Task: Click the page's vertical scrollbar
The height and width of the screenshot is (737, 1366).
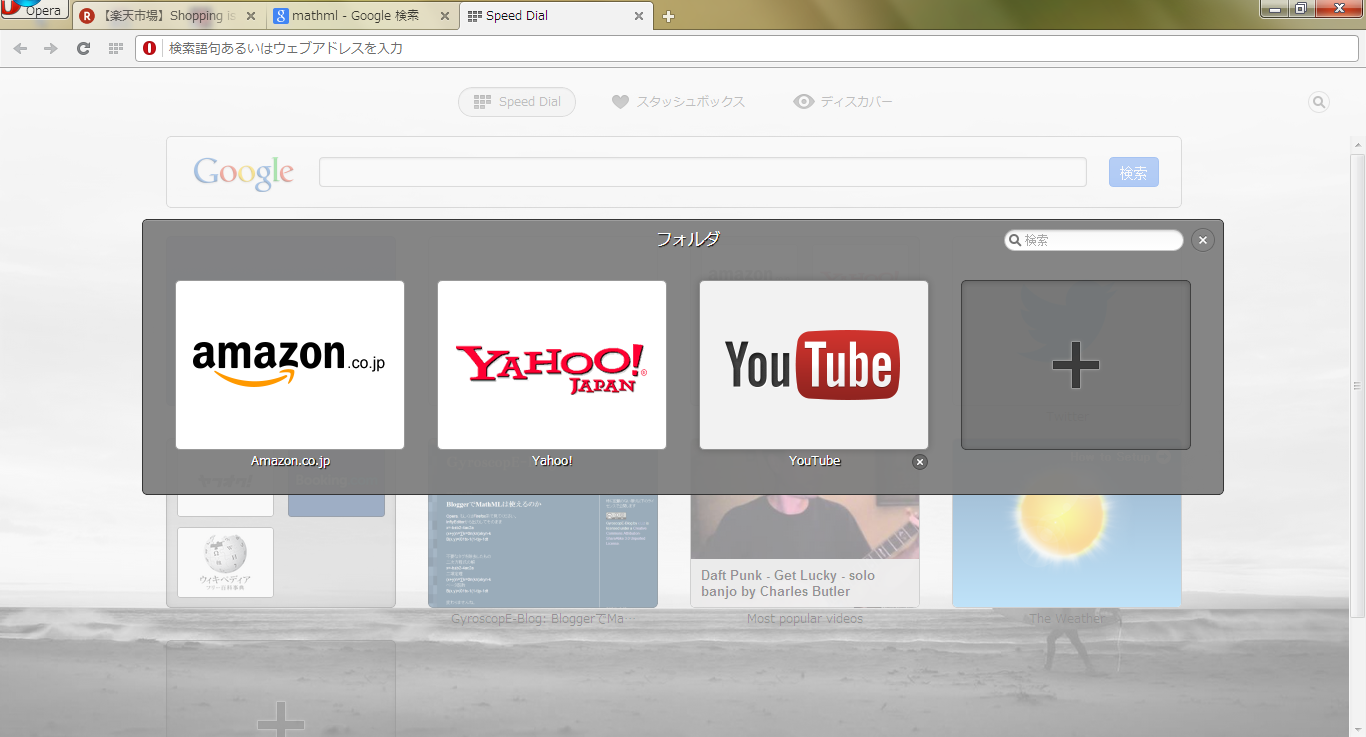Action: pos(1358,385)
